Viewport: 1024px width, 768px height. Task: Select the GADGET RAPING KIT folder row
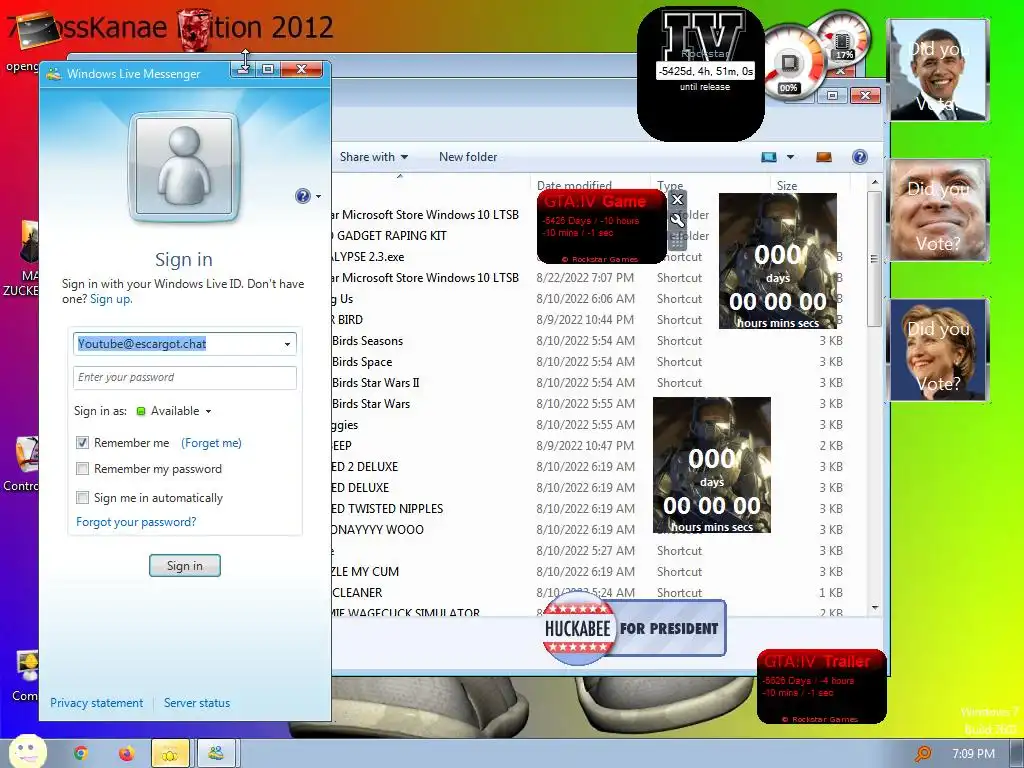pos(591,236)
